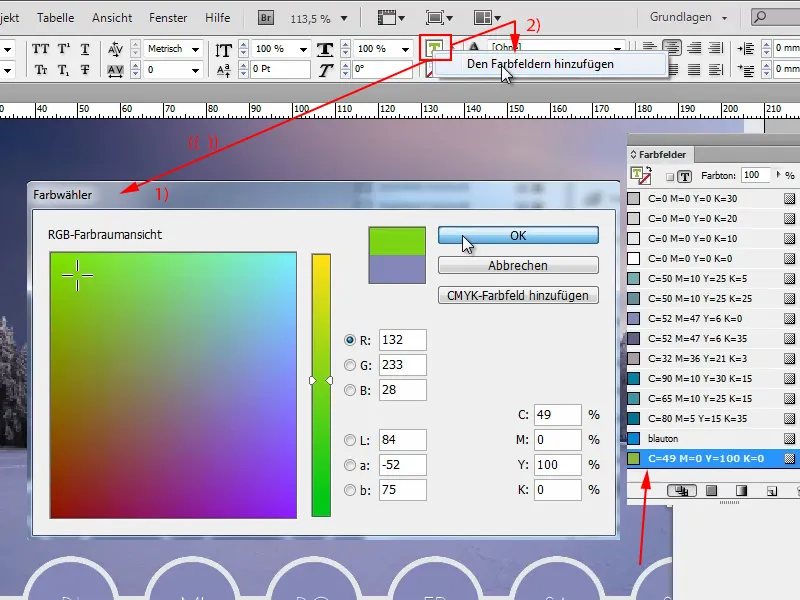Toggle underline text formatting icon
This screenshot has height=600, width=800.
coord(85,49)
